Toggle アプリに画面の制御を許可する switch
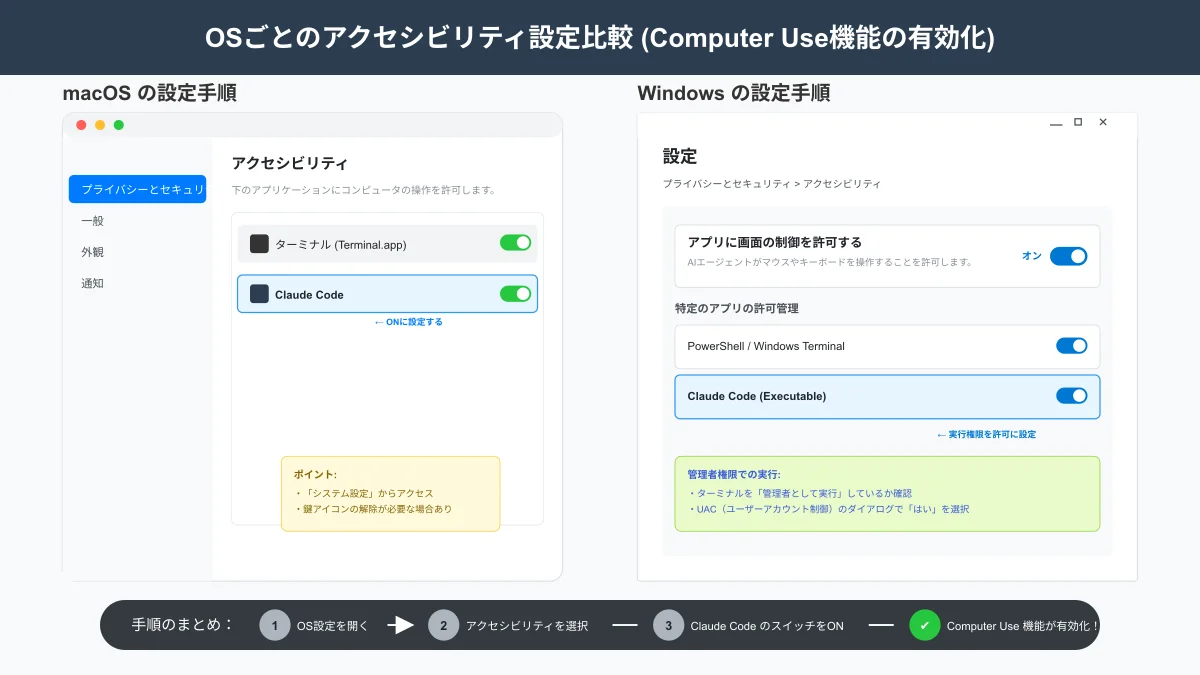 (x=1068, y=256)
